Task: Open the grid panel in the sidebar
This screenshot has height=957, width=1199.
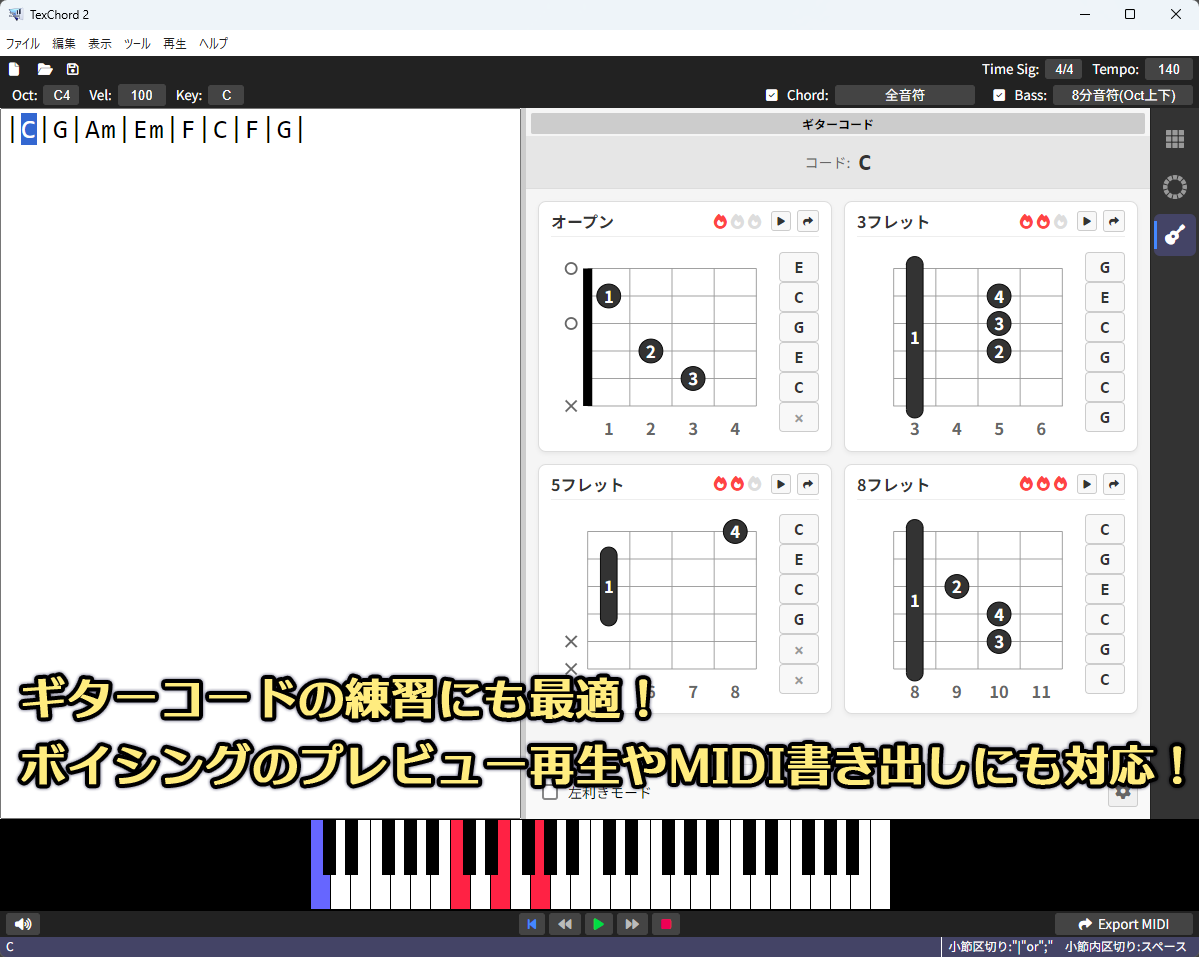Action: tap(1175, 139)
